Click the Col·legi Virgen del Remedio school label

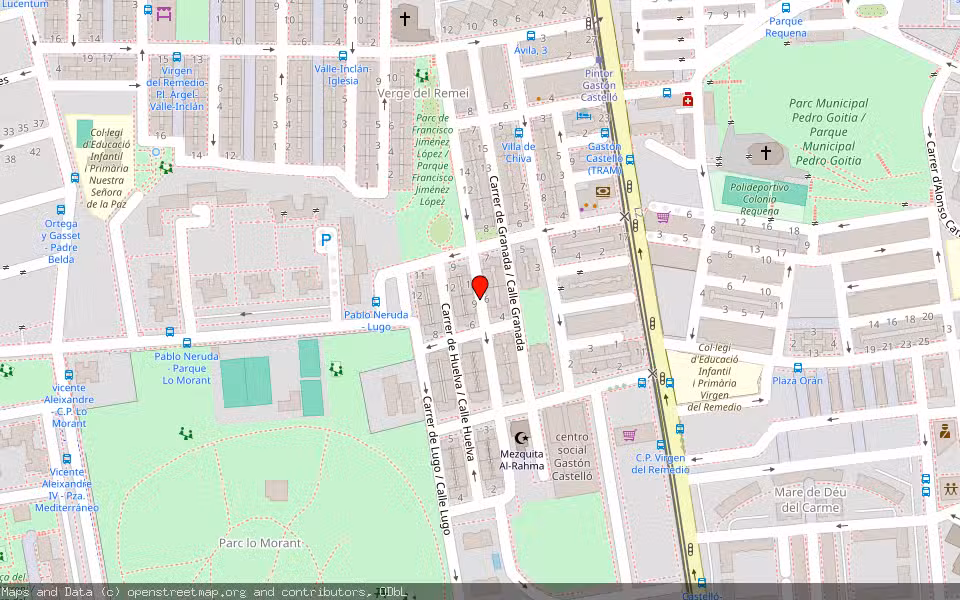click(714, 377)
